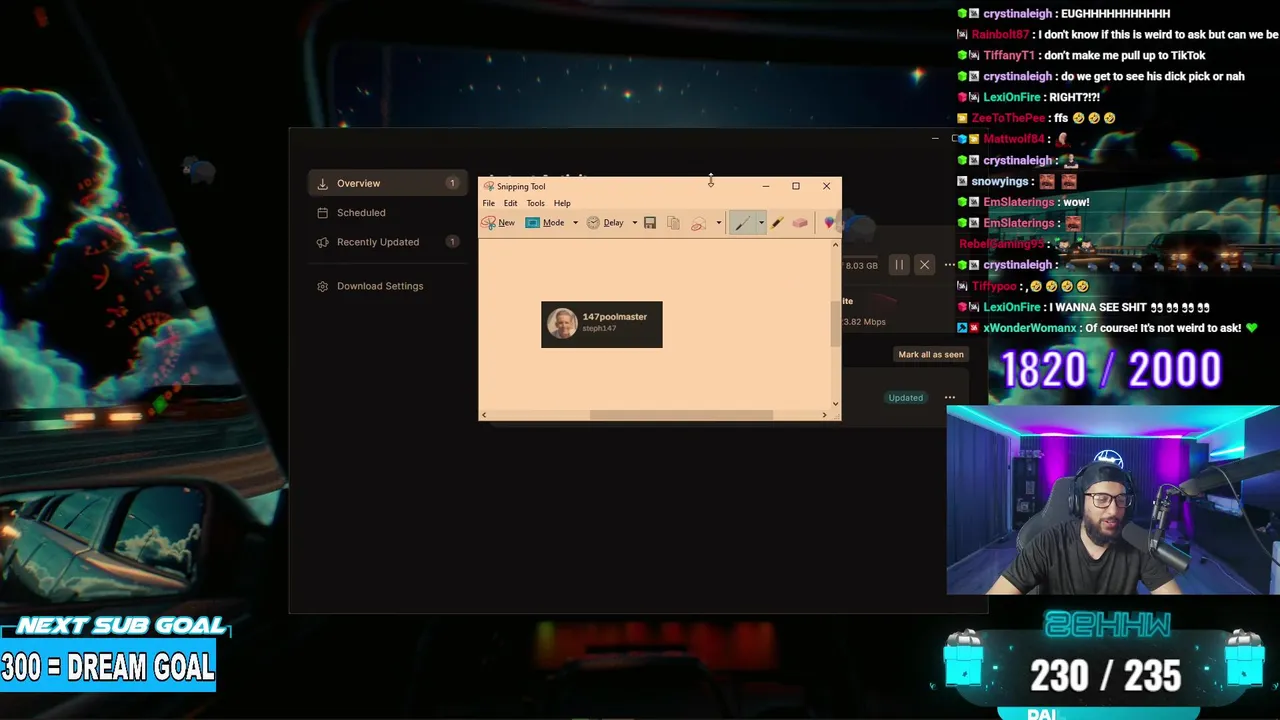
Task: Click the Download Settings gear icon
Action: click(x=322, y=286)
